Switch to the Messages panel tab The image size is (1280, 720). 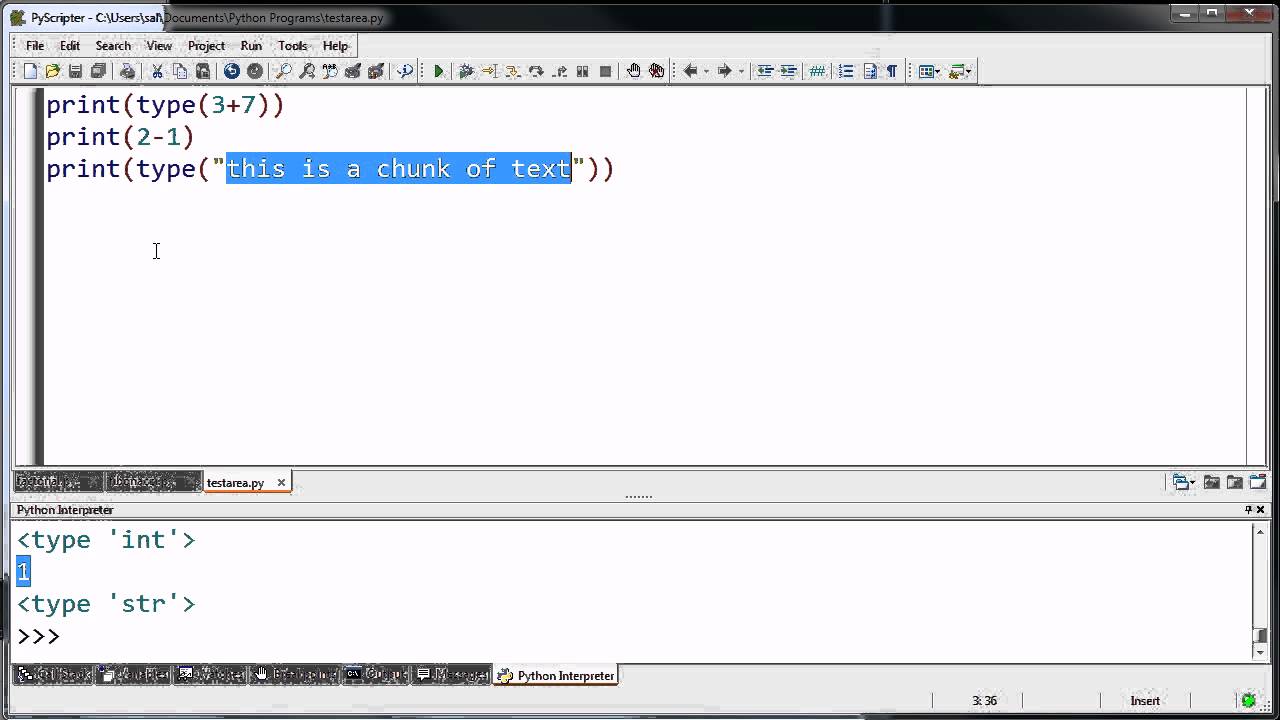452,675
